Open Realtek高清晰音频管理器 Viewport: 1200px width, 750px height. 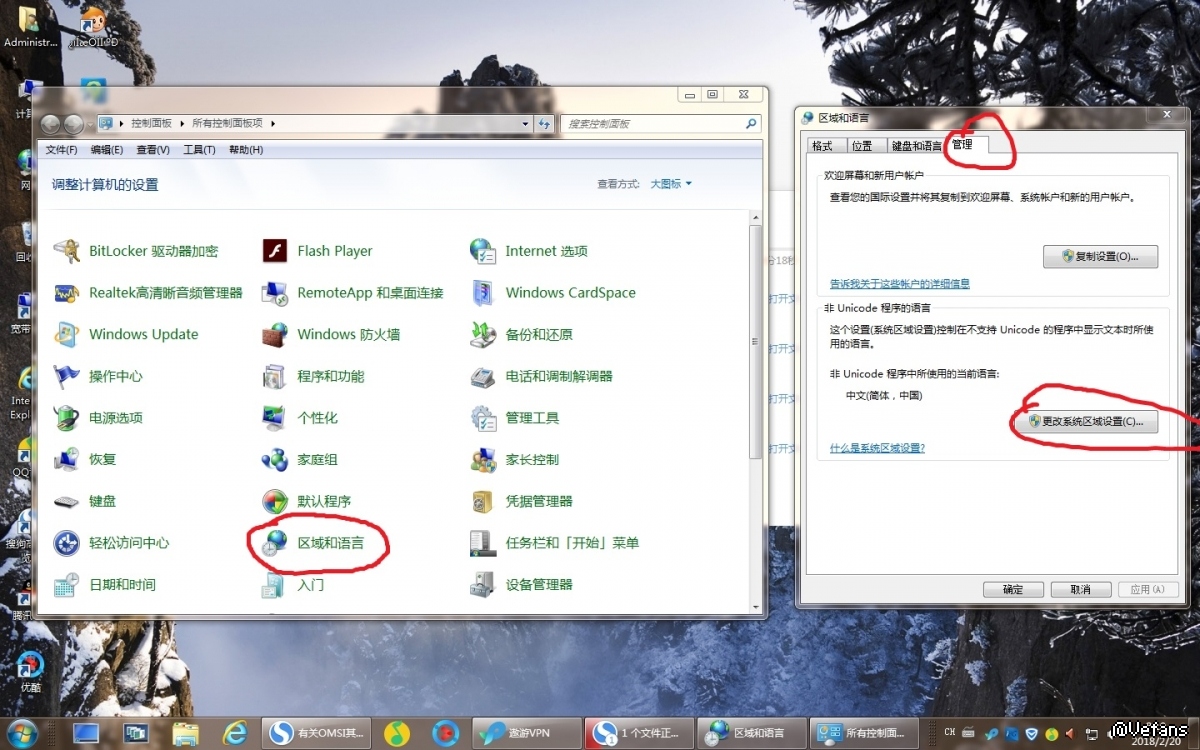pyautogui.click(x=148, y=293)
